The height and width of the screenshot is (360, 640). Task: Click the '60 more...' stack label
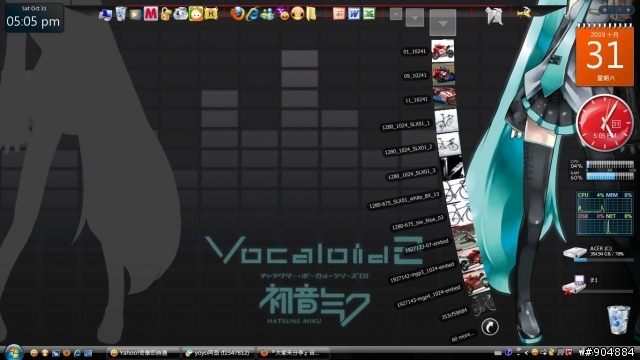click(x=462, y=336)
